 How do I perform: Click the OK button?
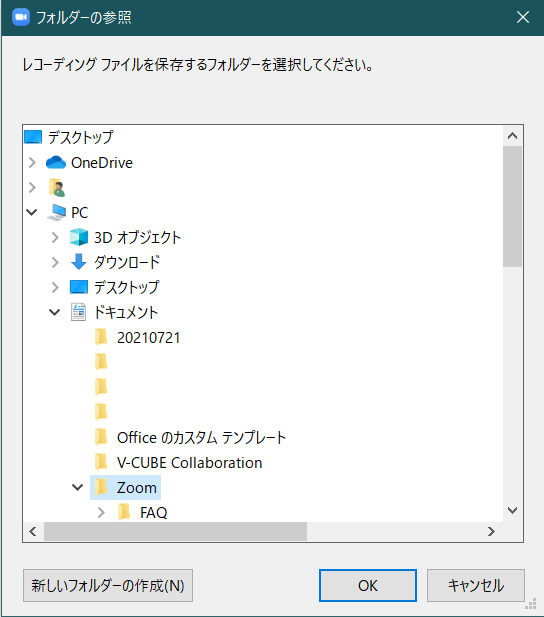tap(368, 586)
